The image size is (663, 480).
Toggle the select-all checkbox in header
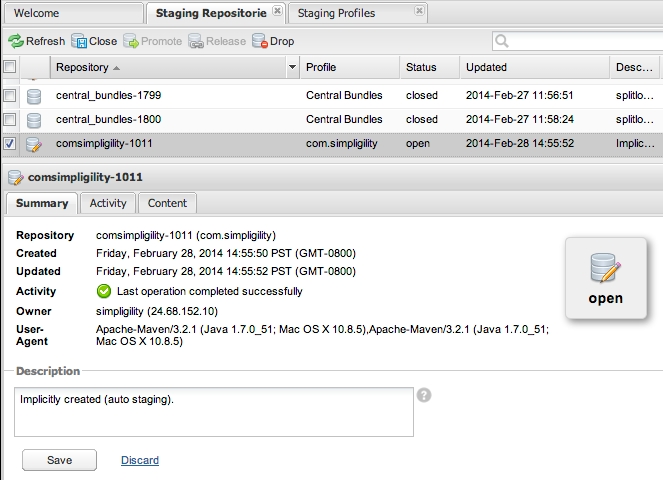[x=9, y=67]
